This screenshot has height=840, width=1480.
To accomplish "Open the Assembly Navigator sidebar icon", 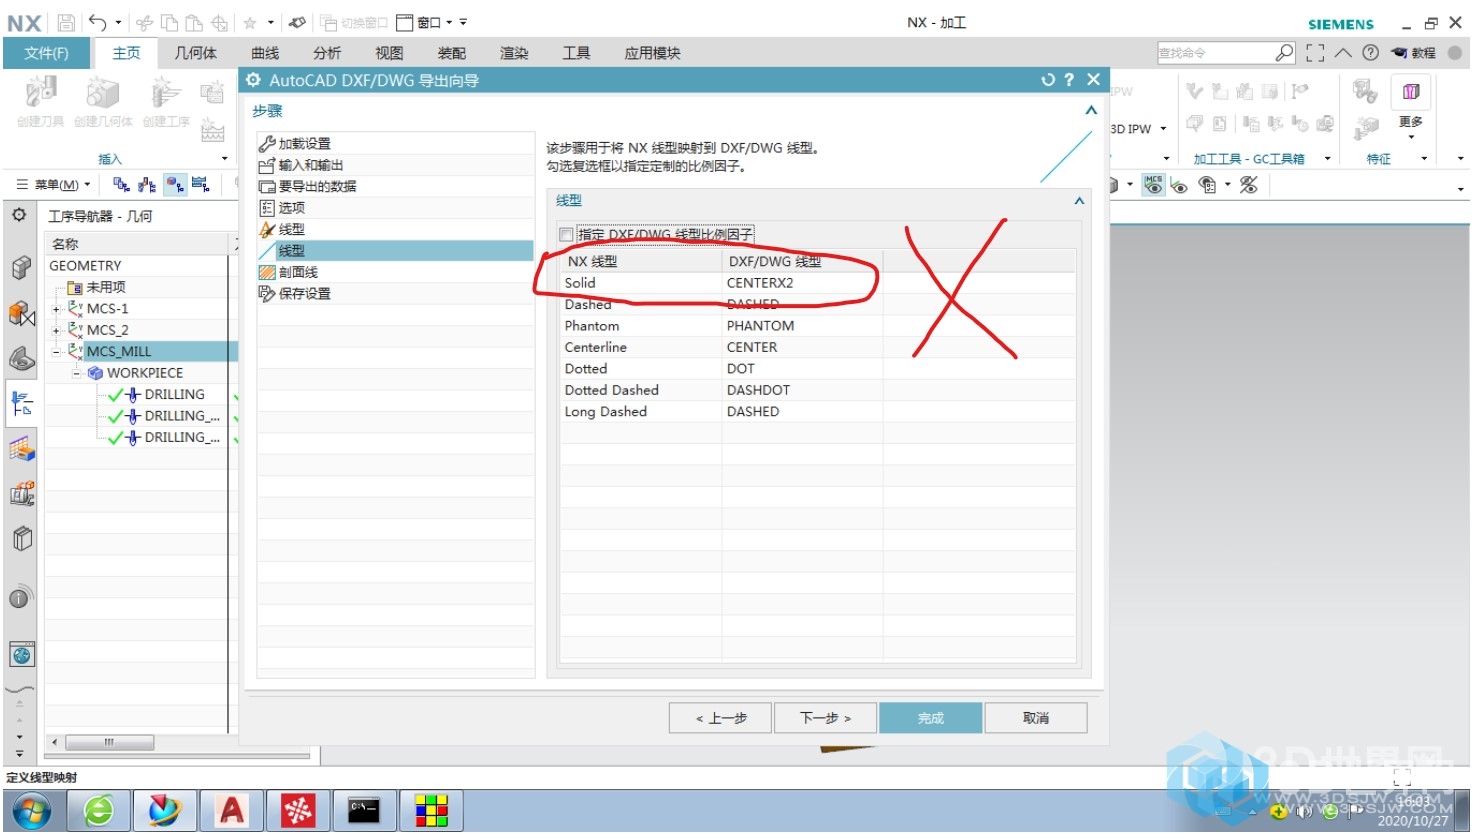I will [22, 267].
